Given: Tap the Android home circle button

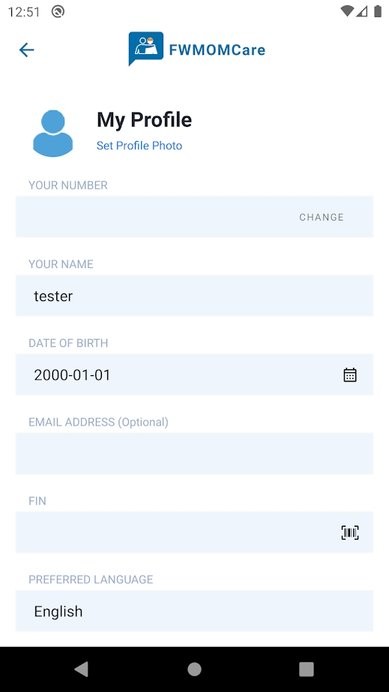Looking at the screenshot, I should (194, 669).
